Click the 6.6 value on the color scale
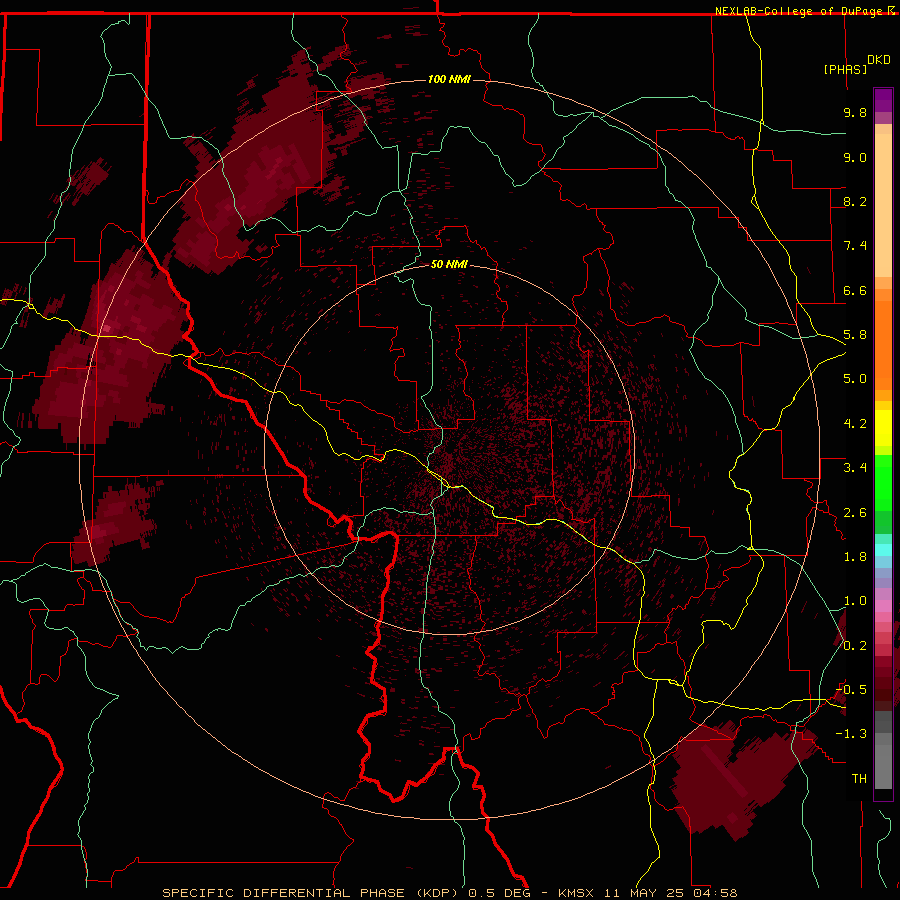 pos(855,290)
